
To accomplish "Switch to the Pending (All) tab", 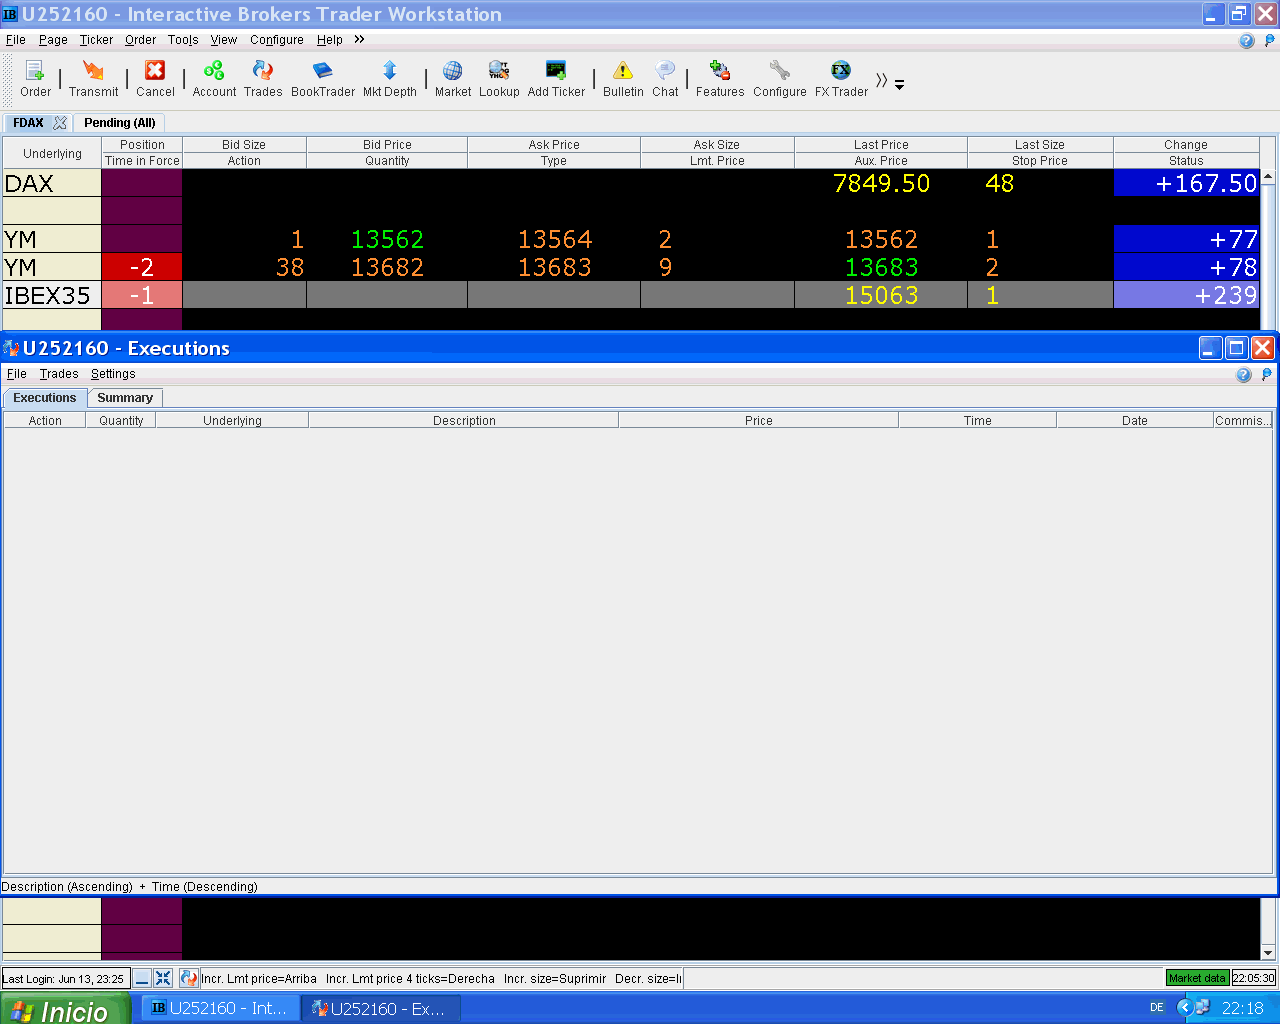I will [x=119, y=123].
